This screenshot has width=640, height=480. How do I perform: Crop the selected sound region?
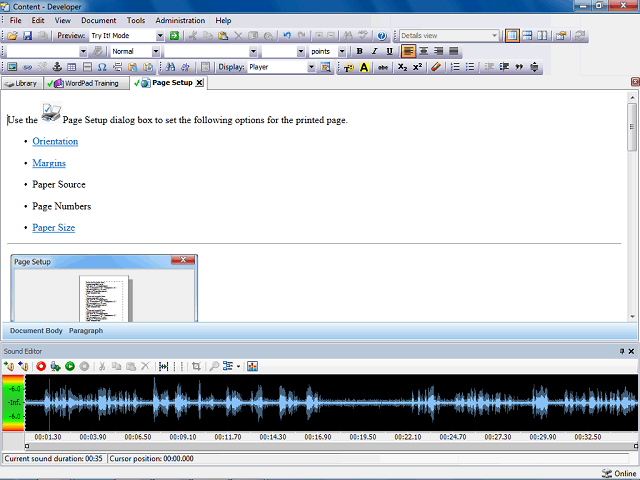coord(196,366)
